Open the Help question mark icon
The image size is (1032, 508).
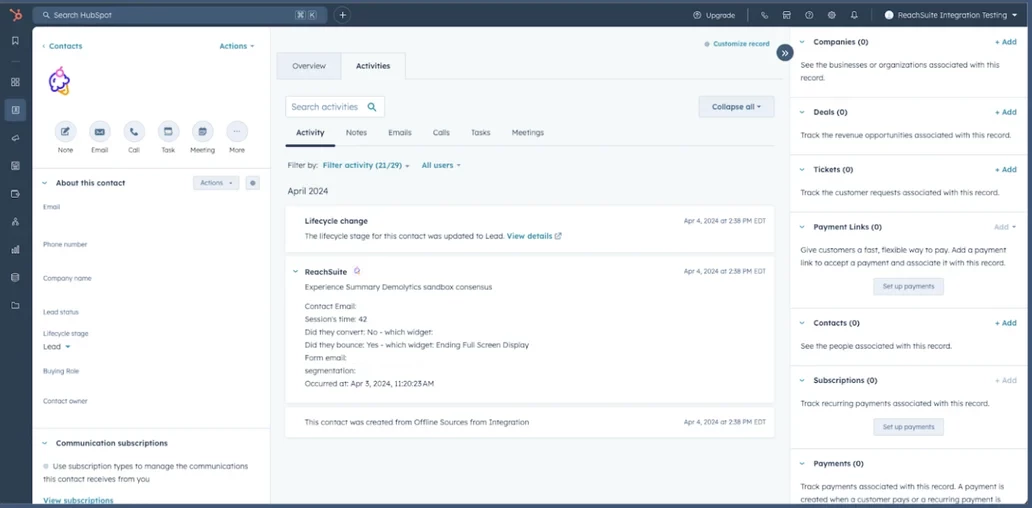tap(809, 15)
